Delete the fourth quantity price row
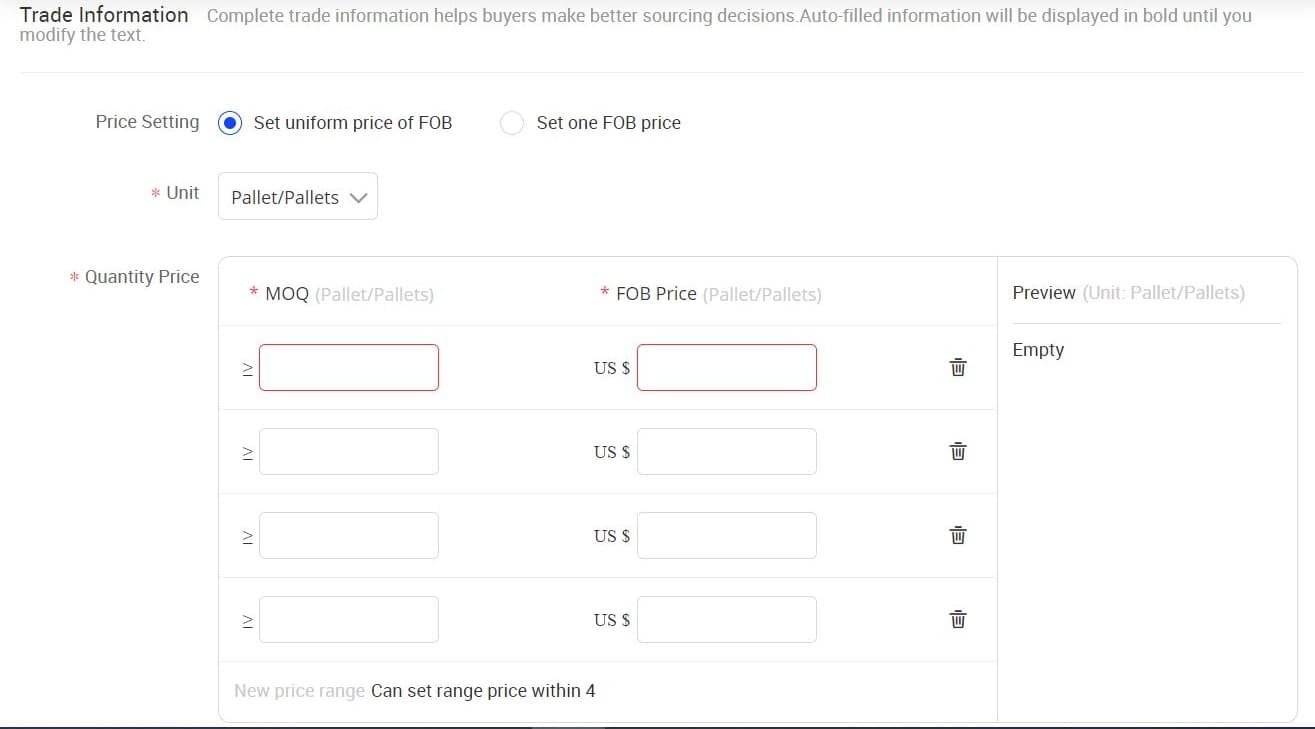The height and width of the screenshot is (729, 1315). tap(957, 619)
